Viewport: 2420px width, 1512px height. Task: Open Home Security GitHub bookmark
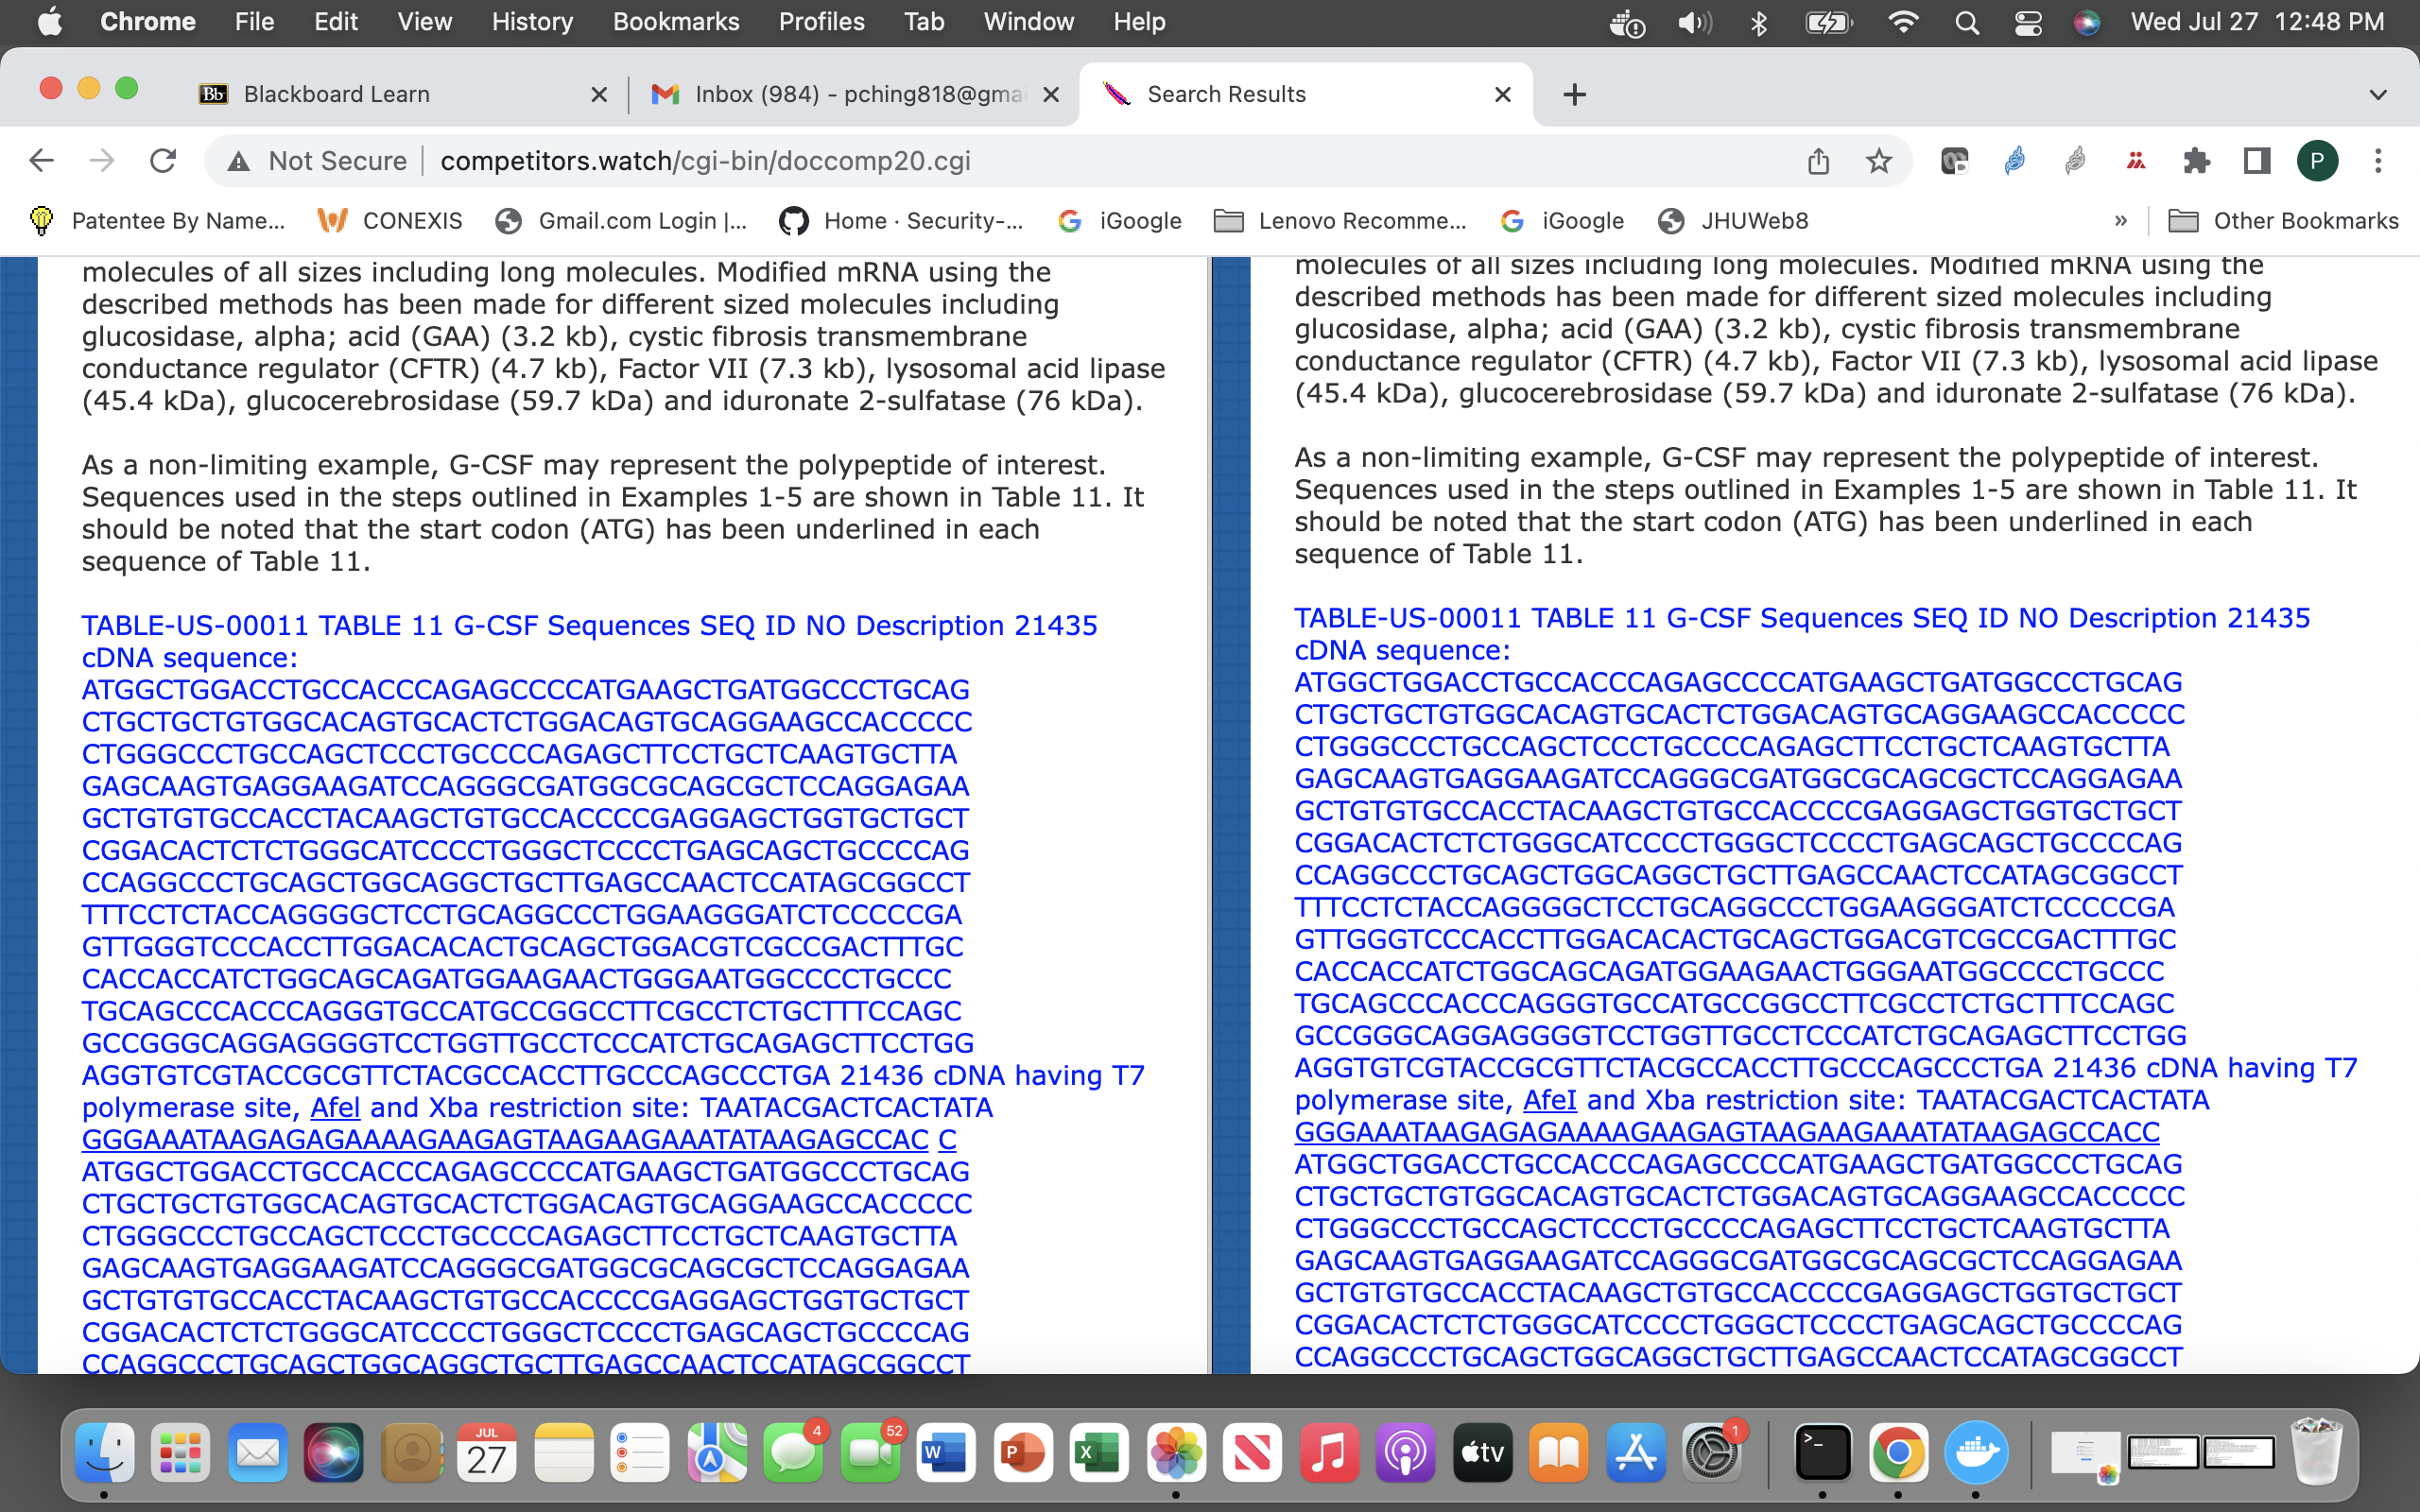[x=901, y=221]
